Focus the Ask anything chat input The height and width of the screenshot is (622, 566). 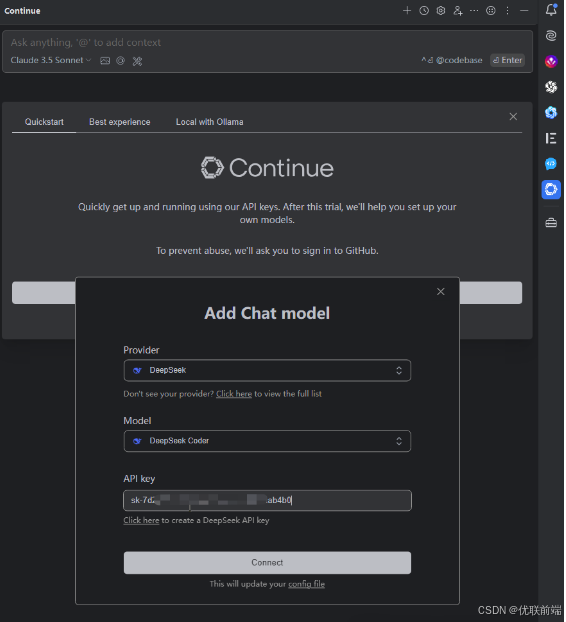(268, 42)
